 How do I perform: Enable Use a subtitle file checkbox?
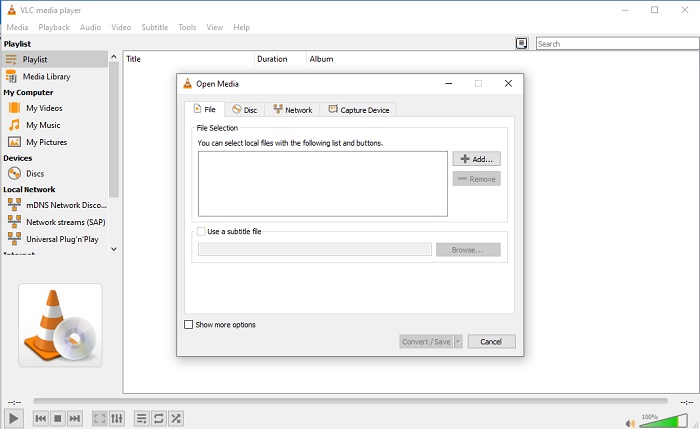click(201, 231)
